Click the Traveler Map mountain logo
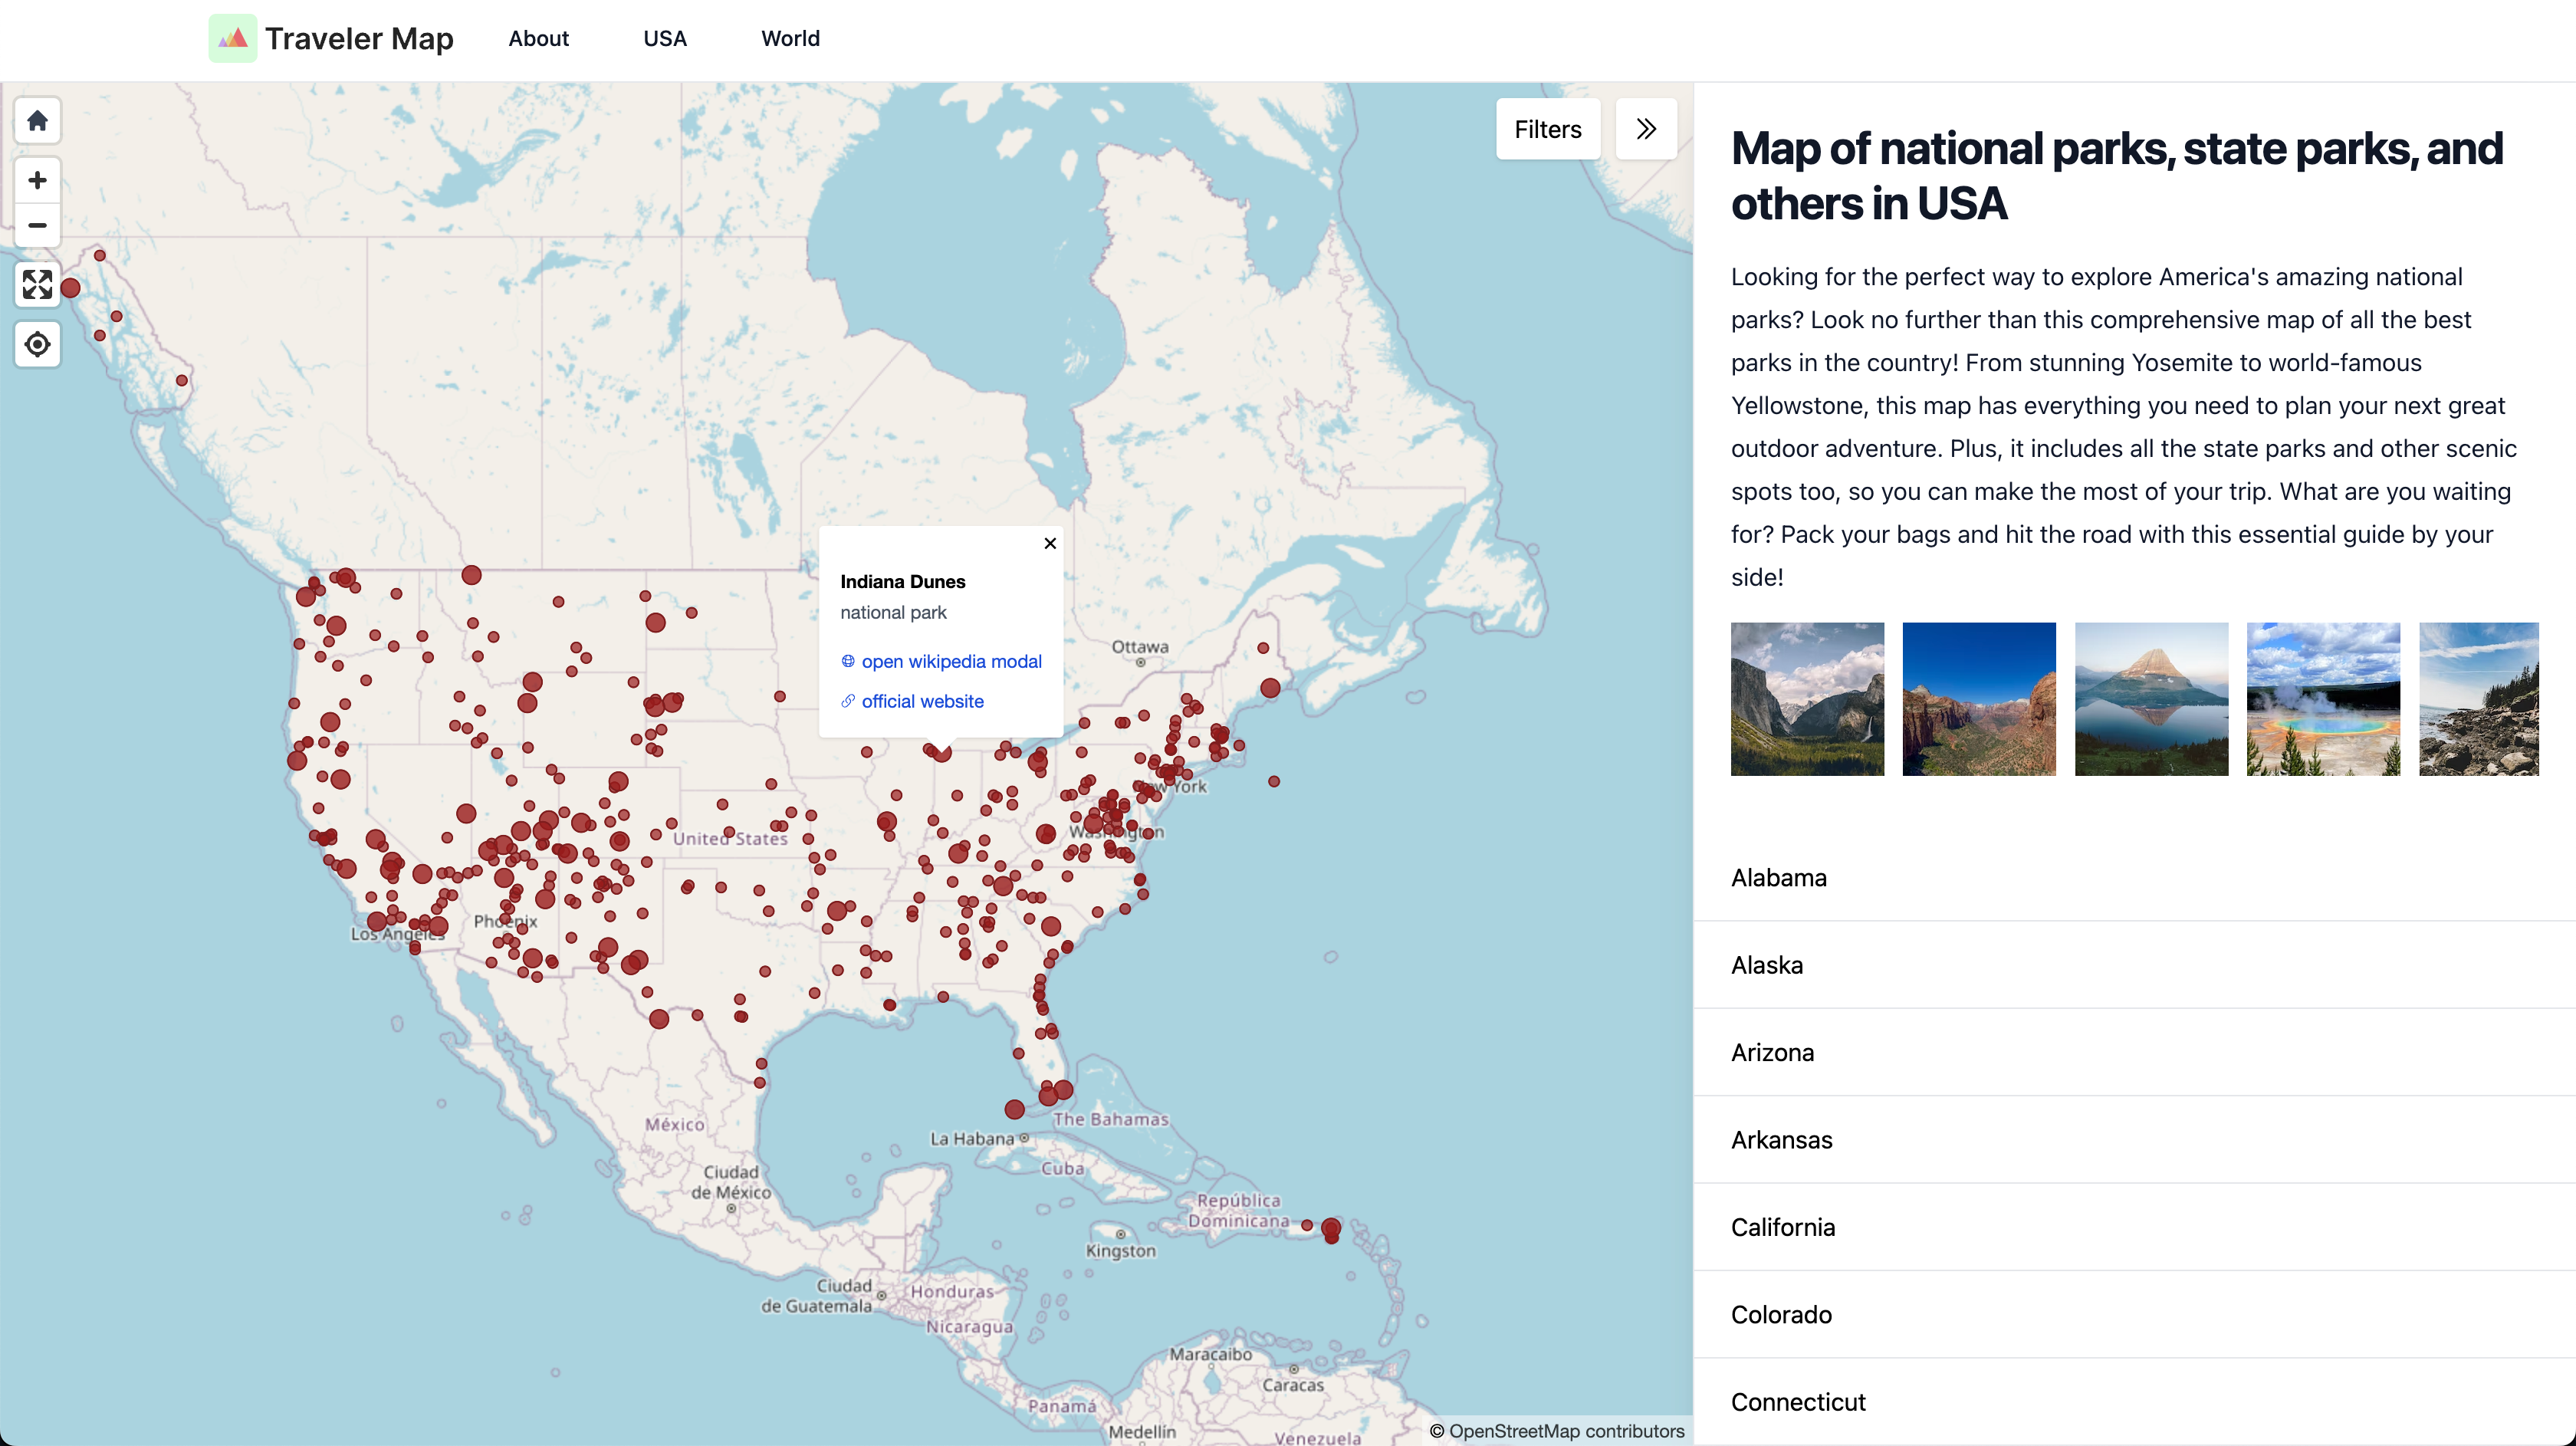The image size is (2576, 1446). (x=232, y=38)
